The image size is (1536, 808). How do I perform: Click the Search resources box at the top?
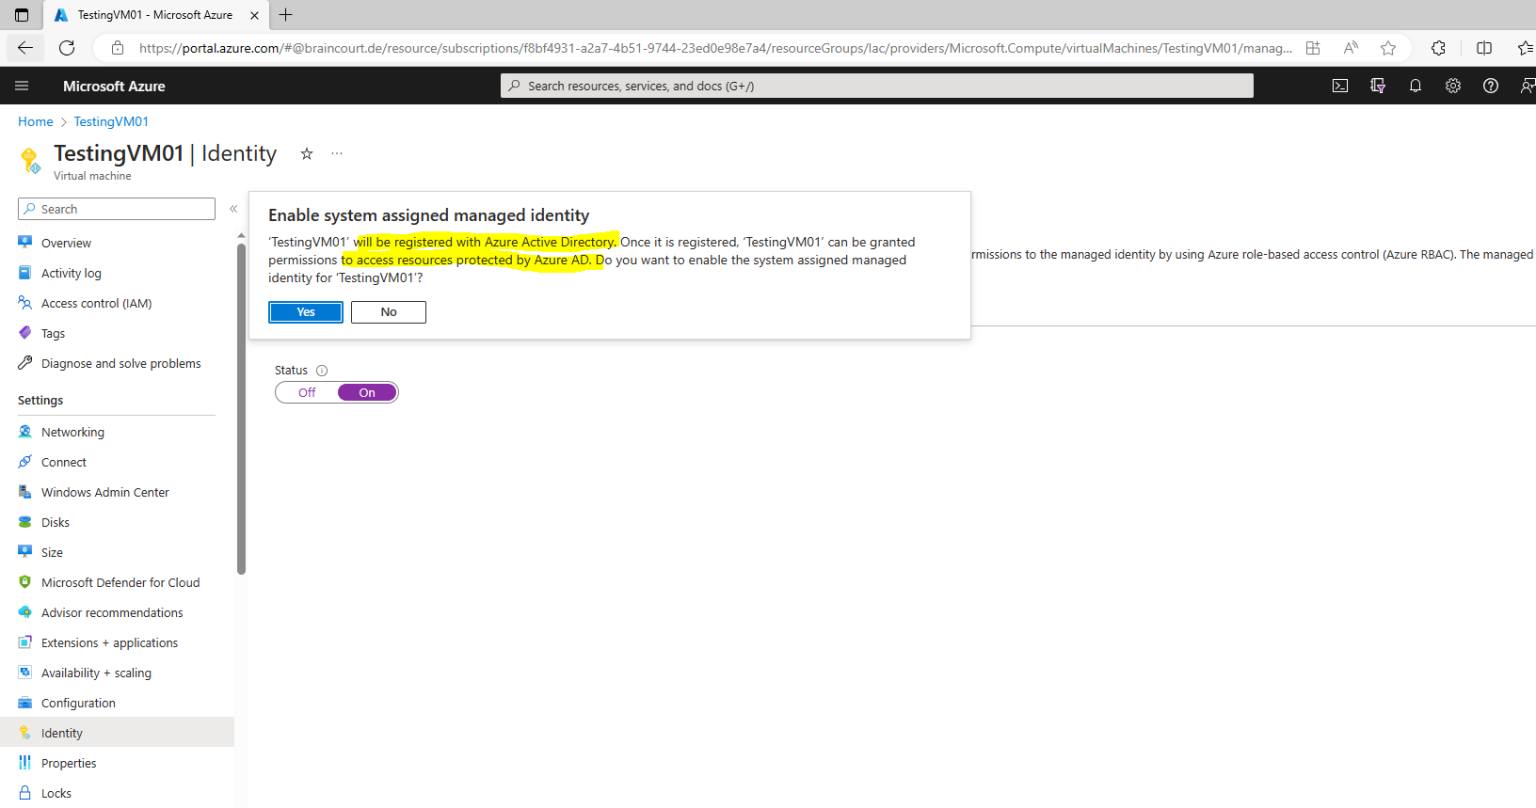point(875,85)
